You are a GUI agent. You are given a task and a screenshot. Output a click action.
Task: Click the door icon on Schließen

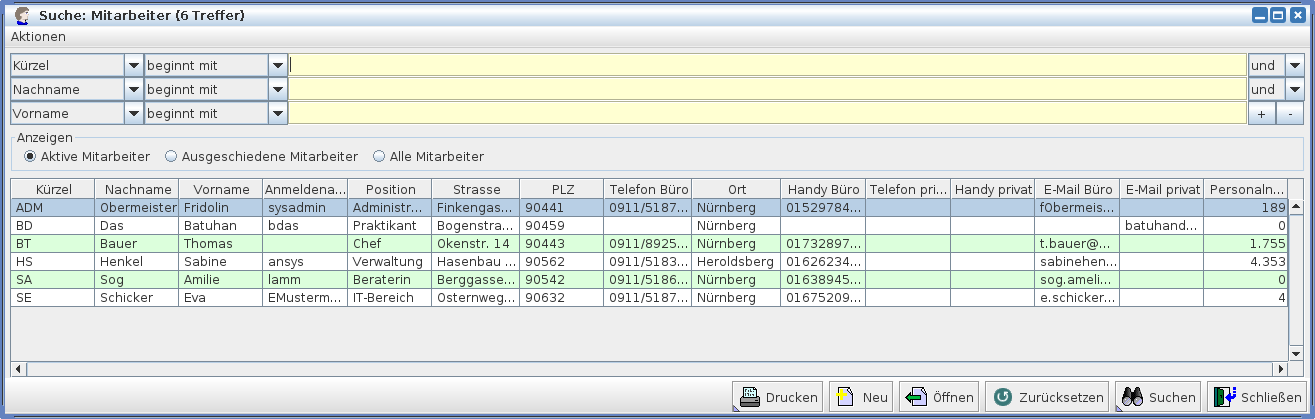(x=1224, y=397)
